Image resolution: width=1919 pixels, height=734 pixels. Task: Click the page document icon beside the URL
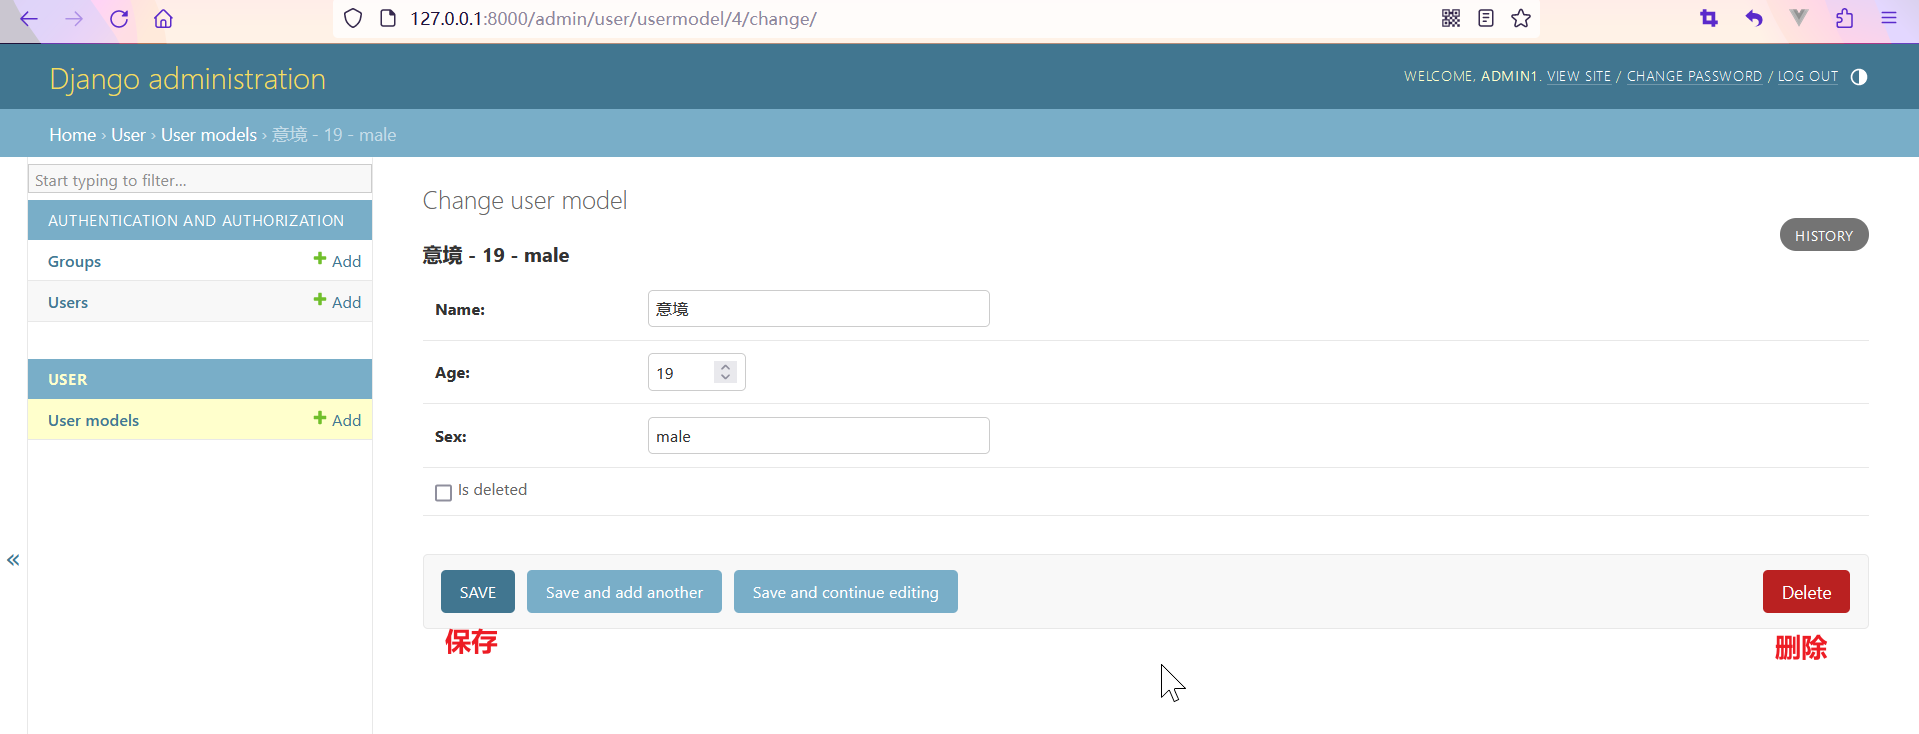tap(389, 18)
